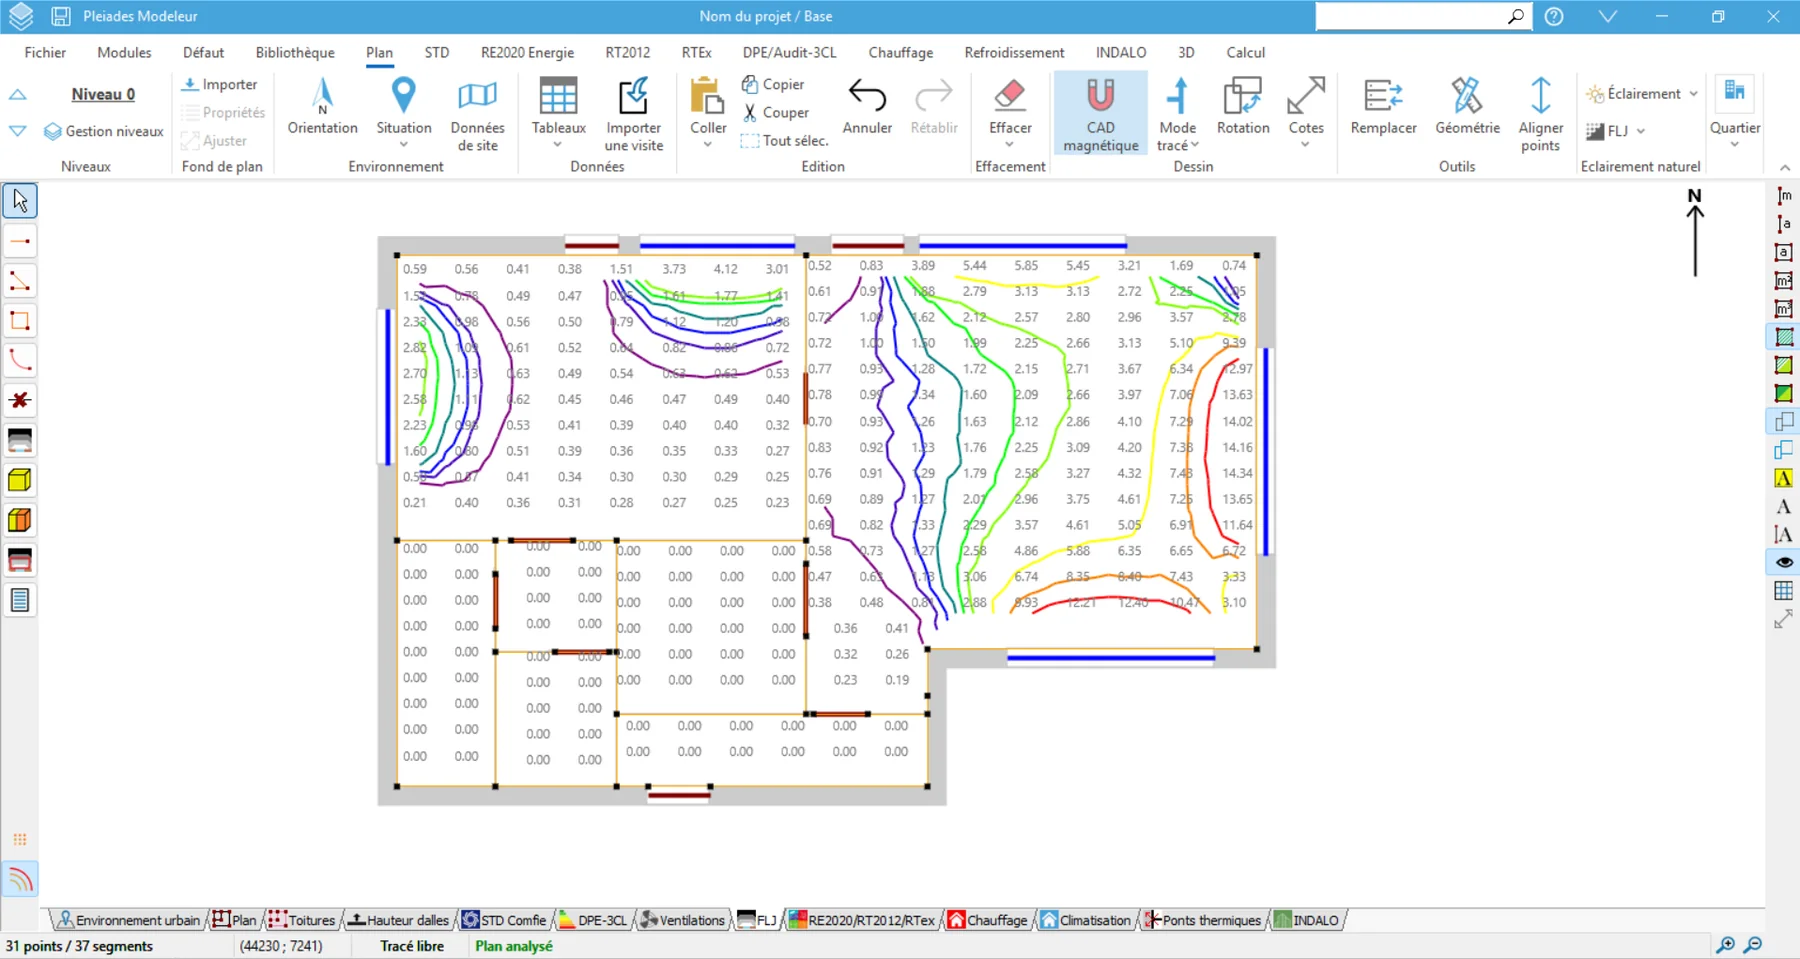Toggle the eye visibility icon
This screenshot has height=959, width=1800.
[x=1784, y=562]
